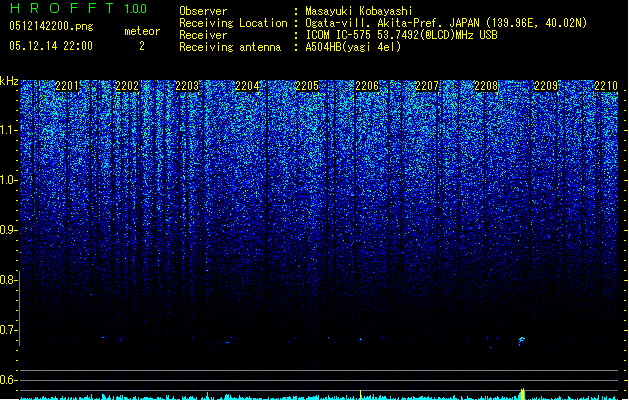629x400 pixels.
Task: Click the 0.9 frequency axis label
Action: (x=8, y=230)
